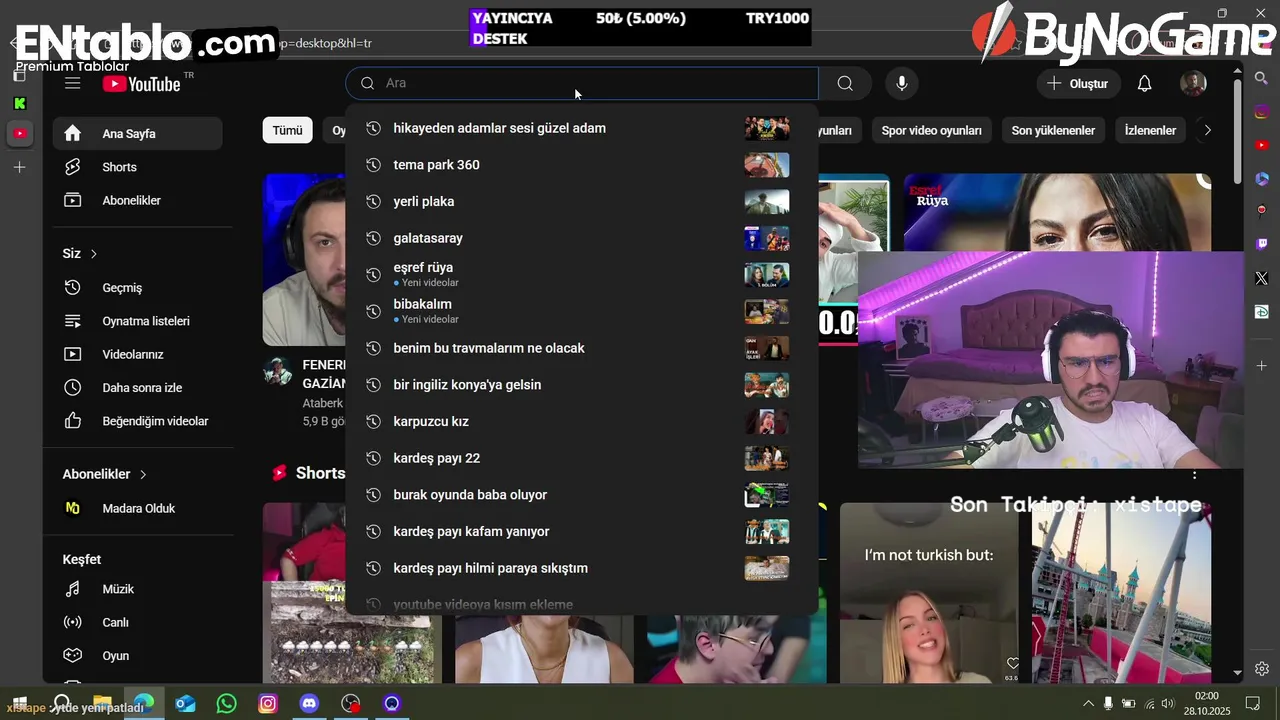The image size is (1280, 720).
Task: Add a new app to browser sidebar
Action: tap(1261, 366)
